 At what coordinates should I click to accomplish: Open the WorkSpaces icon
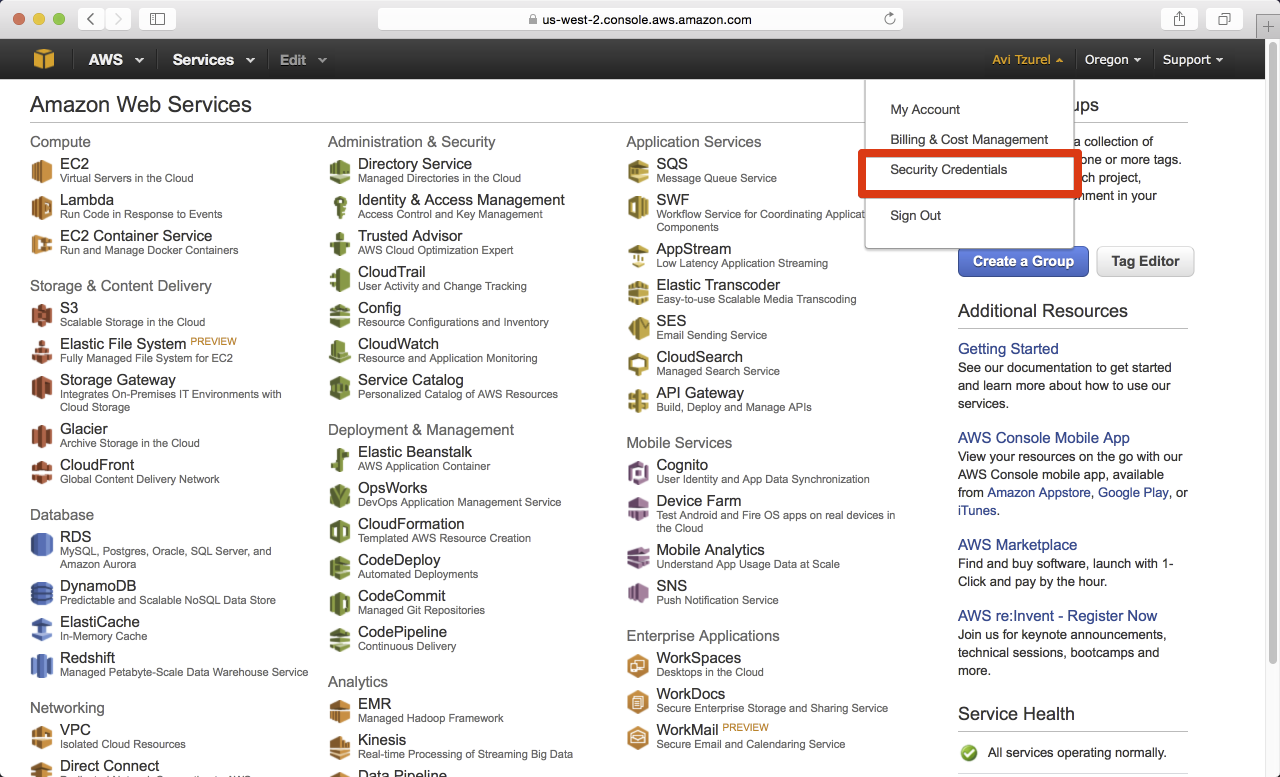(x=638, y=666)
